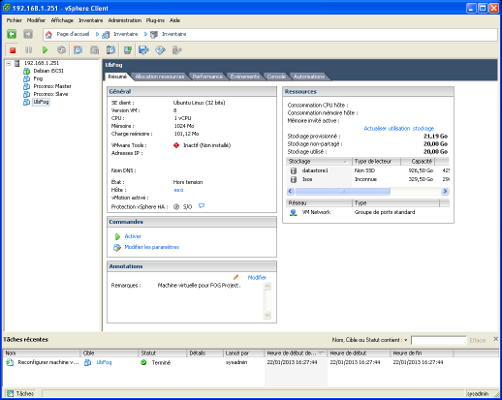The image size is (502, 400).
Task: Open the Administration menu
Action: coord(125,20)
